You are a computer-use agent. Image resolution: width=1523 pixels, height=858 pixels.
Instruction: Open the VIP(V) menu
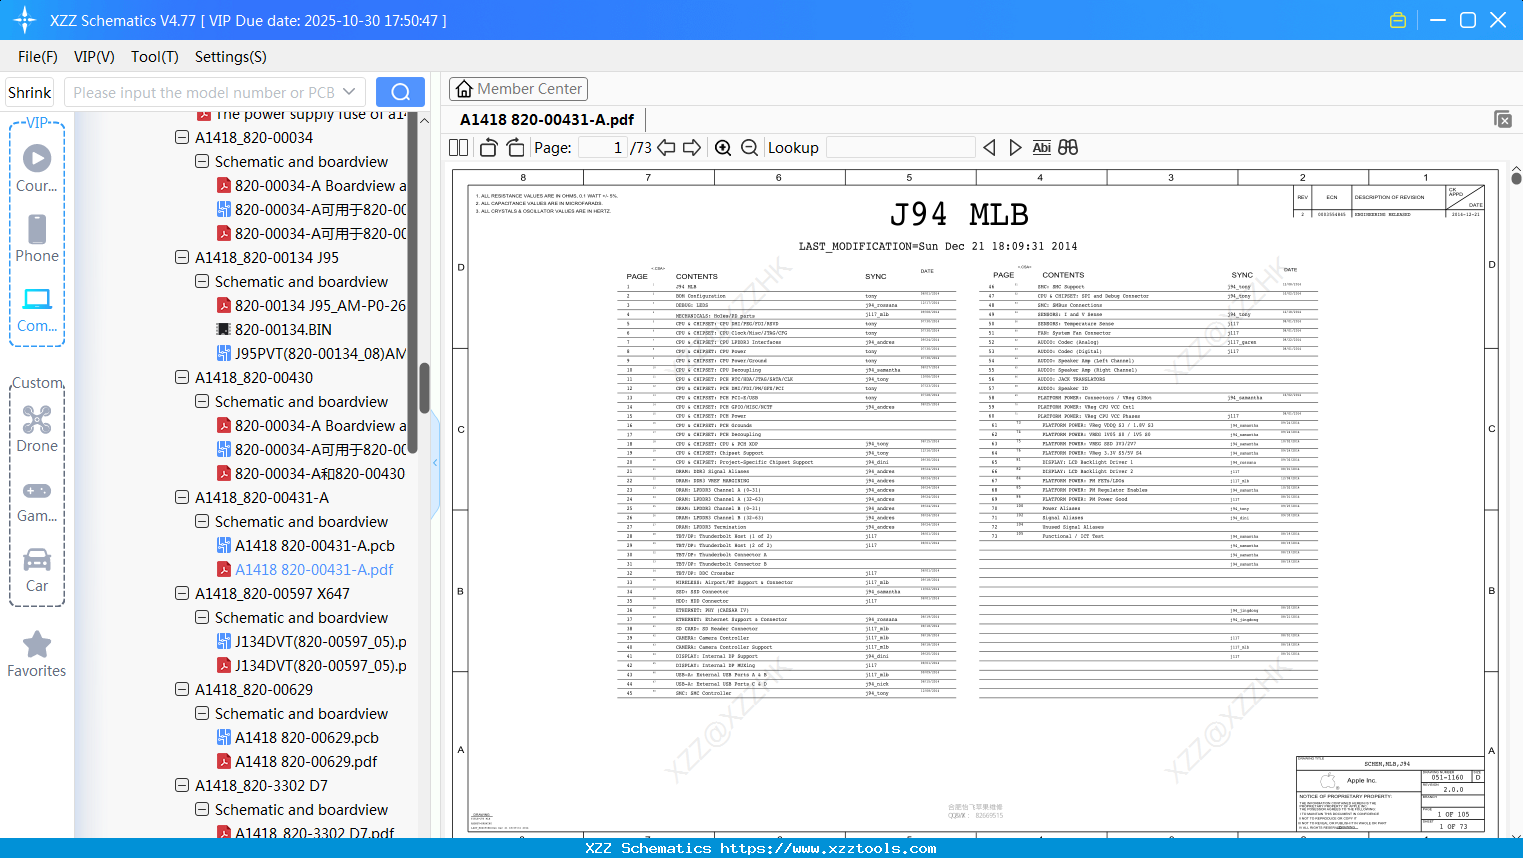click(x=94, y=57)
